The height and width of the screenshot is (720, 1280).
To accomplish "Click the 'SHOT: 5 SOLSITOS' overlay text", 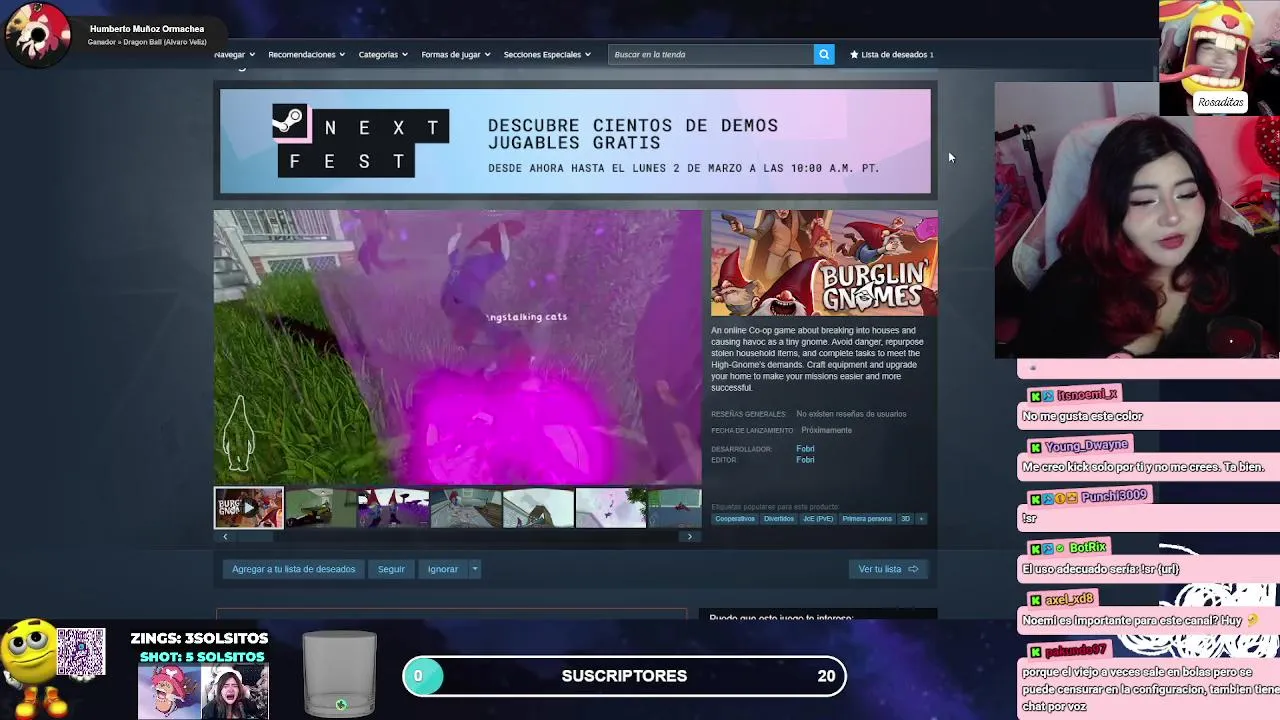I will 202,657.
